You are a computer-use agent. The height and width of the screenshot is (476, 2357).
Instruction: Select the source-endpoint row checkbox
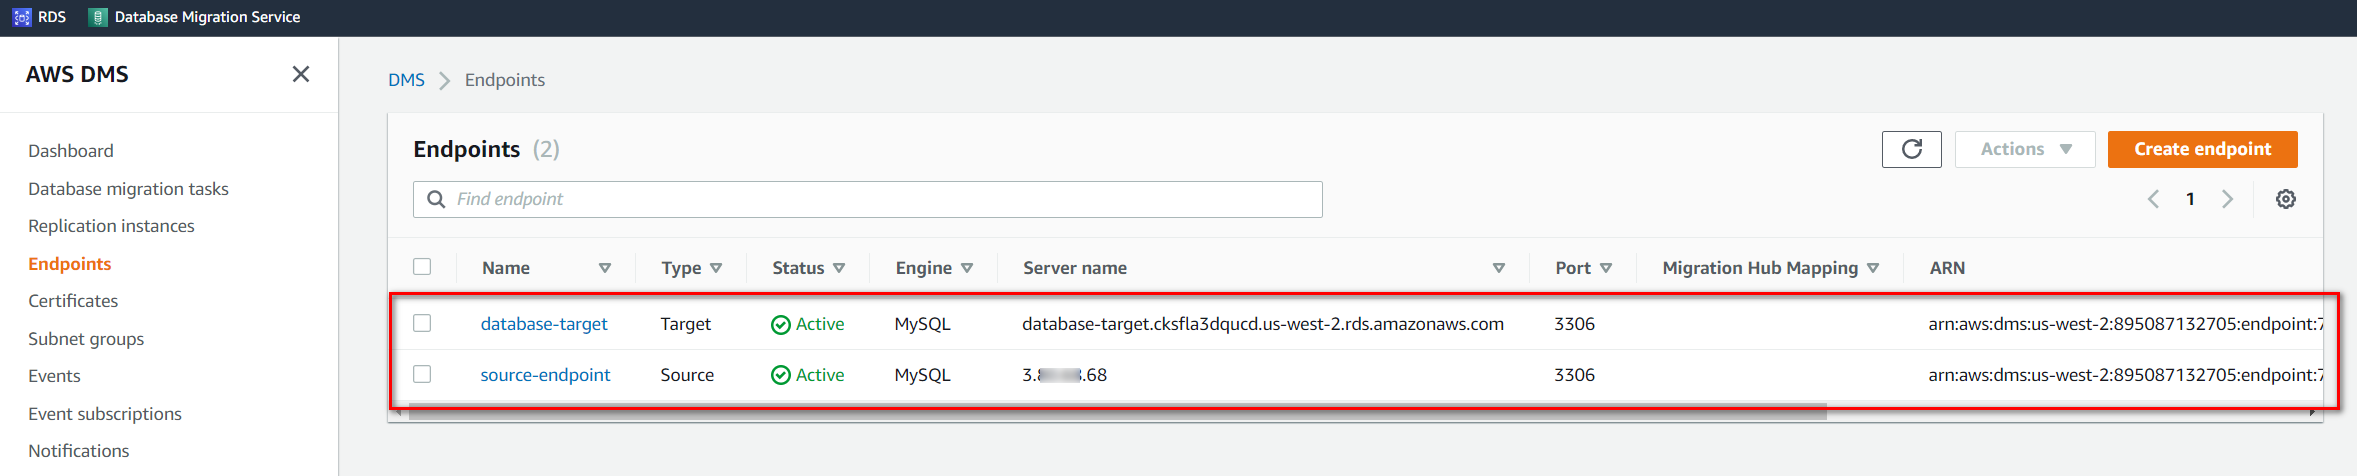(422, 374)
